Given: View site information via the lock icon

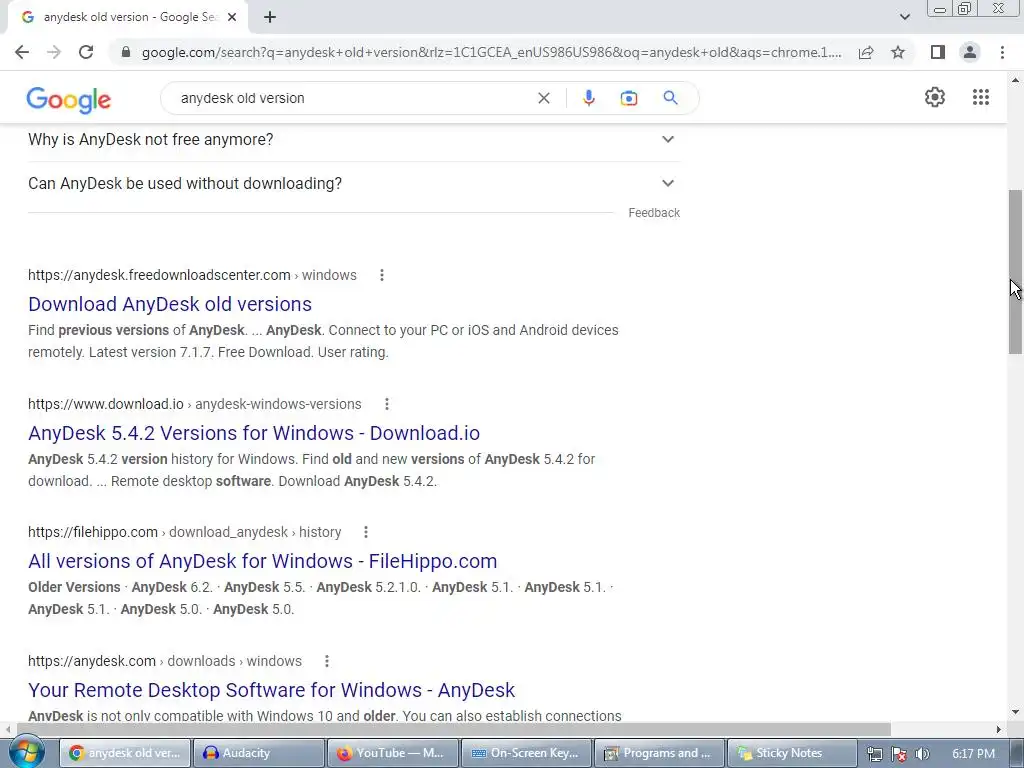Looking at the screenshot, I should tap(126, 52).
